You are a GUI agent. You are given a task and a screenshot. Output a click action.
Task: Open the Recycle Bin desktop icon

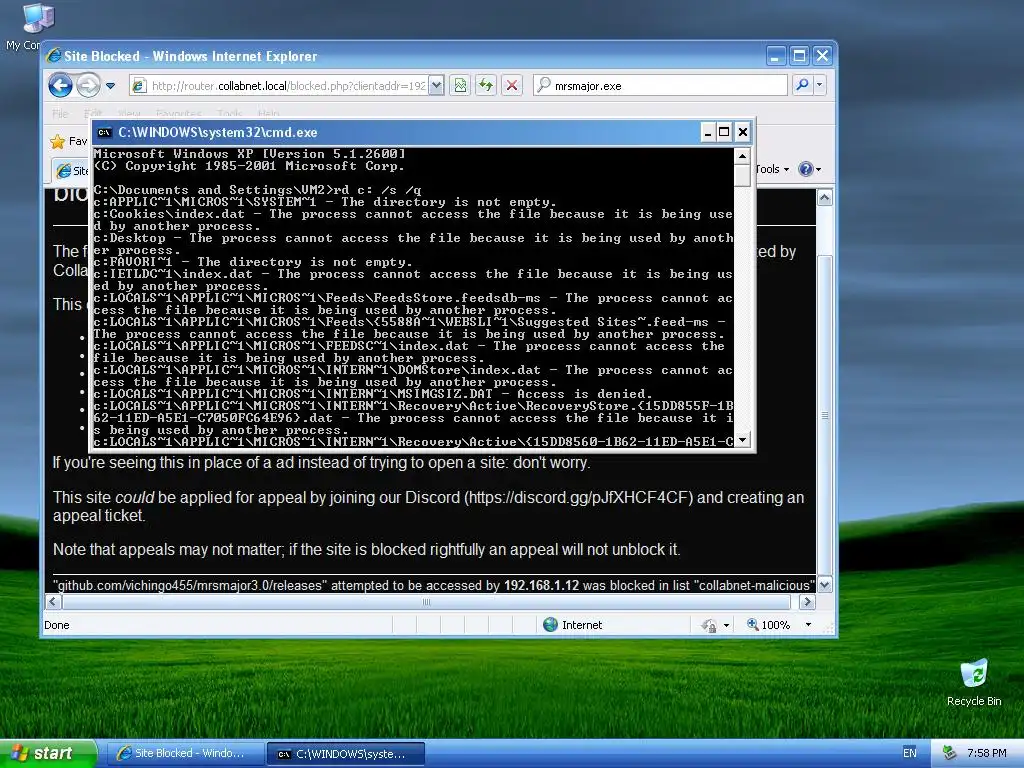(x=974, y=682)
